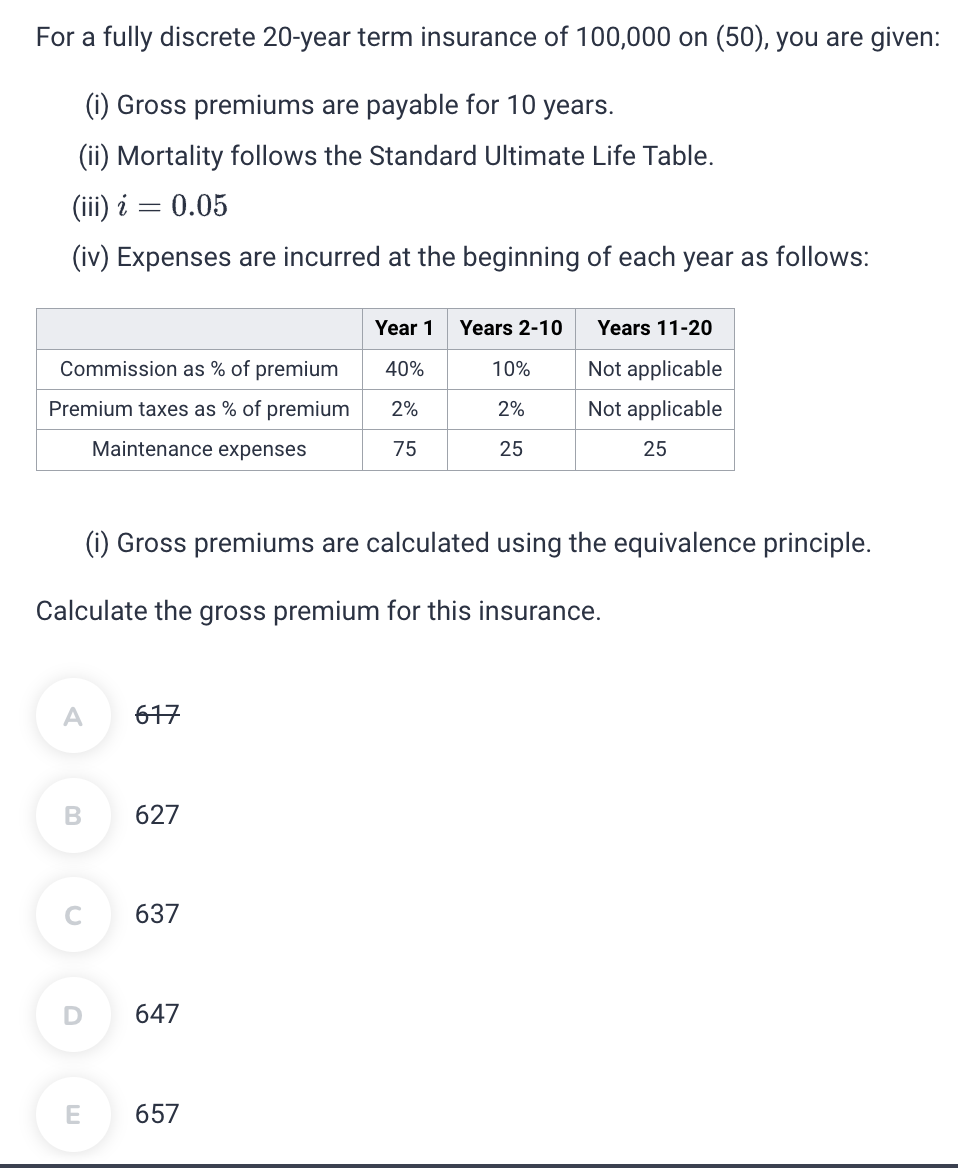
Task: Choose the answer value 657
Action: tap(156, 1114)
